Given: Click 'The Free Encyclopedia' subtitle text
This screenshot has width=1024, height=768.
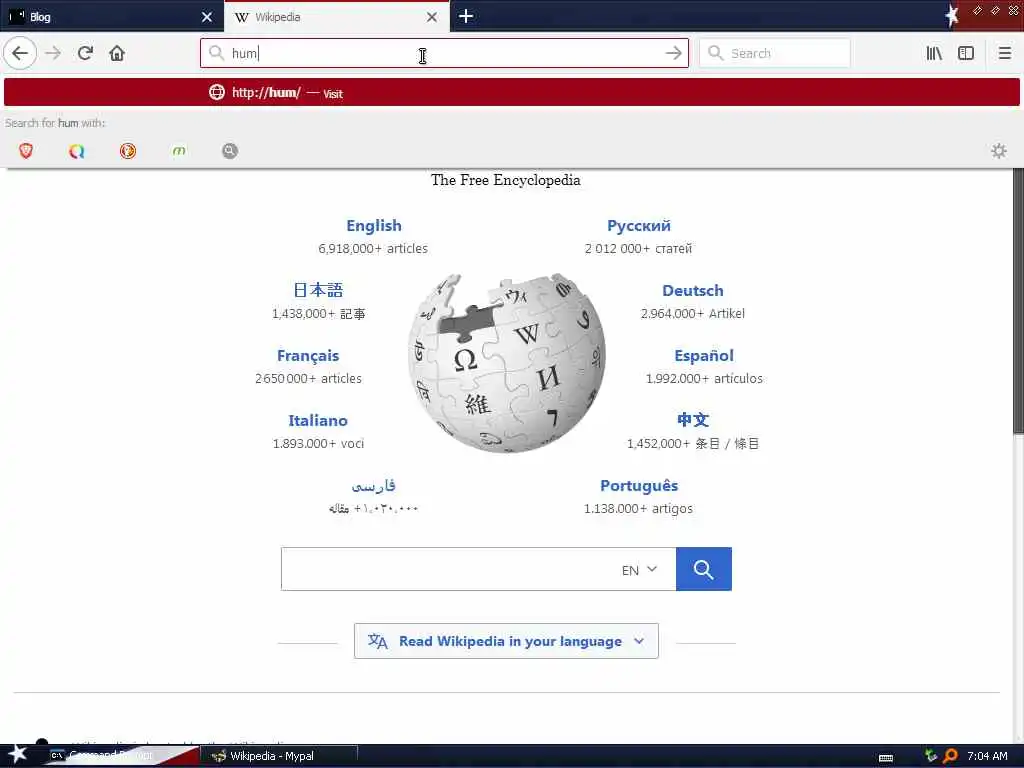Looking at the screenshot, I should [x=505, y=180].
